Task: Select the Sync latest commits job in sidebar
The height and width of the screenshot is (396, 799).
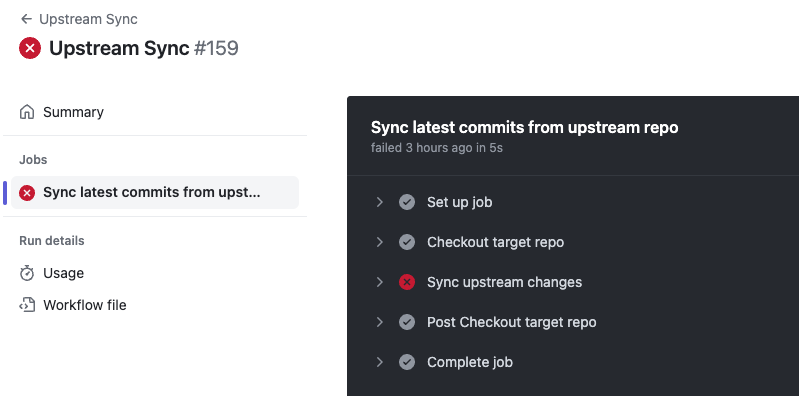Action: tap(155, 193)
